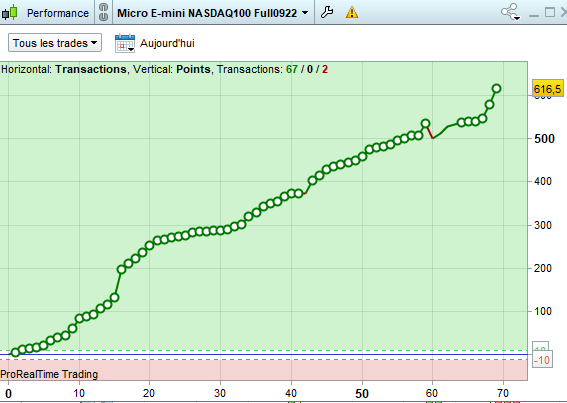567x403 pixels.
Task: Open the Tous les trades dropdown
Action: coord(55,43)
